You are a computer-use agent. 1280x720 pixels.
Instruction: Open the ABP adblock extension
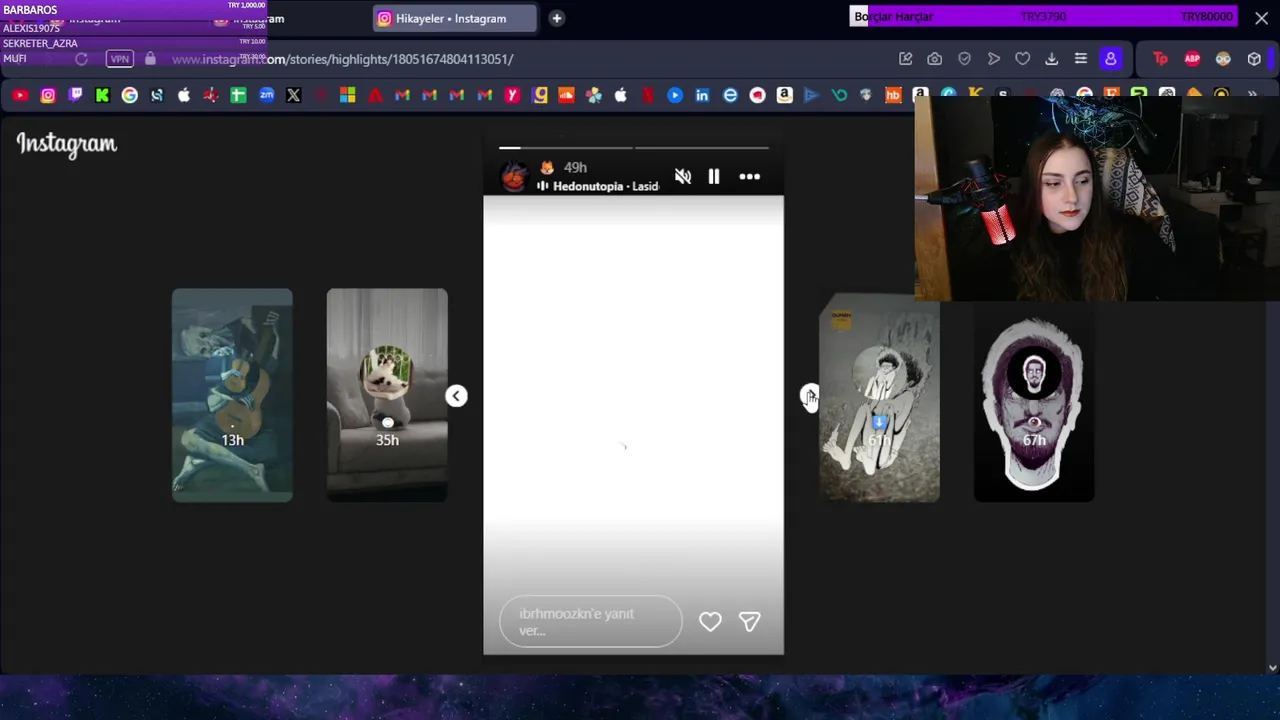[x=1192, y=59]
